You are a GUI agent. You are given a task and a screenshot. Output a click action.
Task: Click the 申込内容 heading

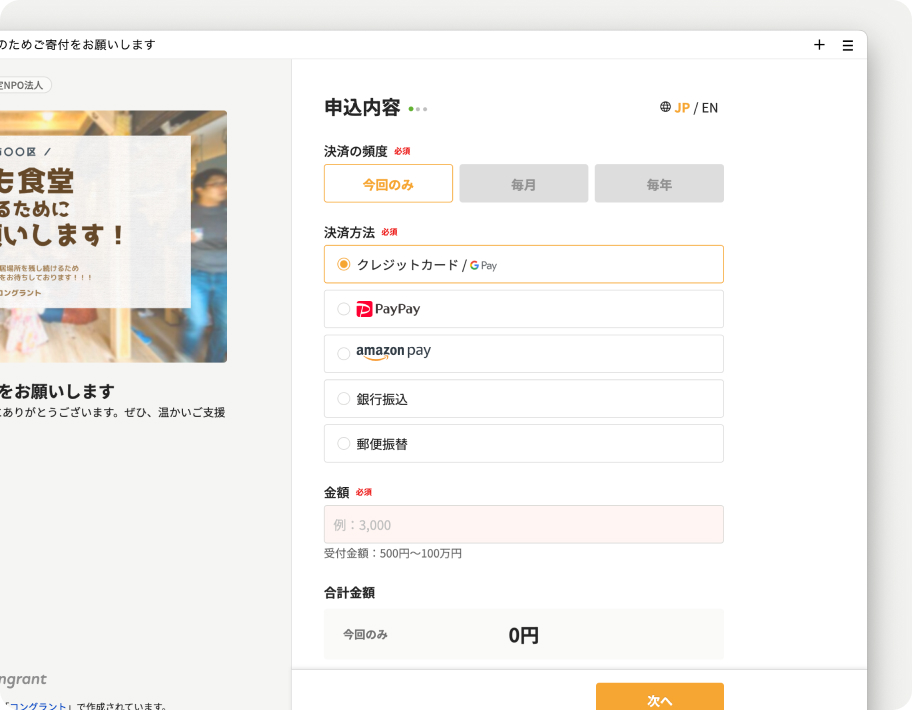[362, 108]
